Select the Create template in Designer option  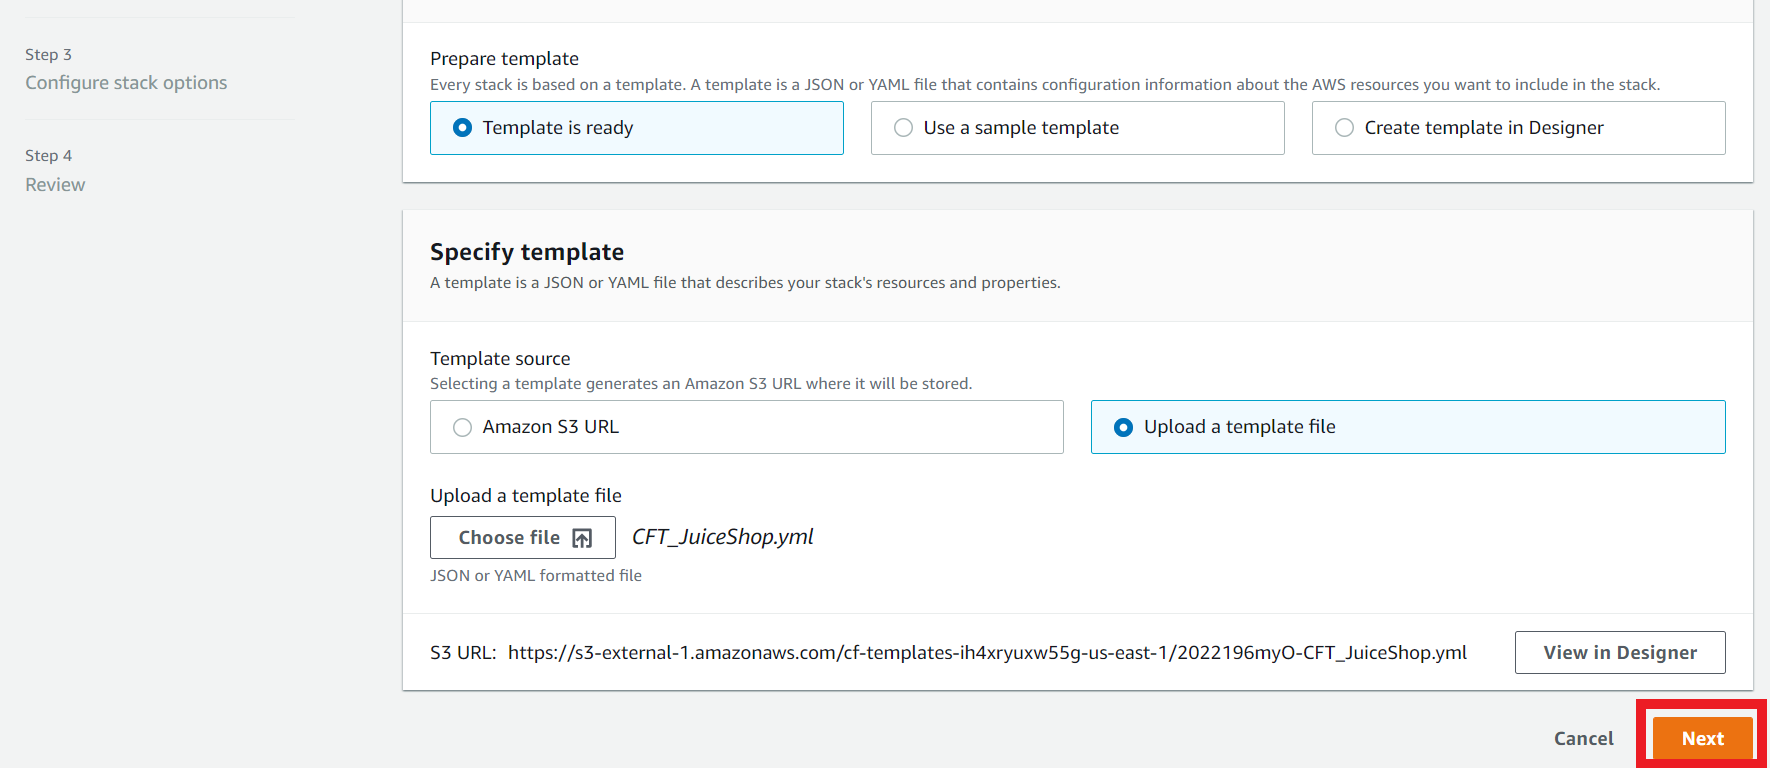click(x=1518, y=128)
